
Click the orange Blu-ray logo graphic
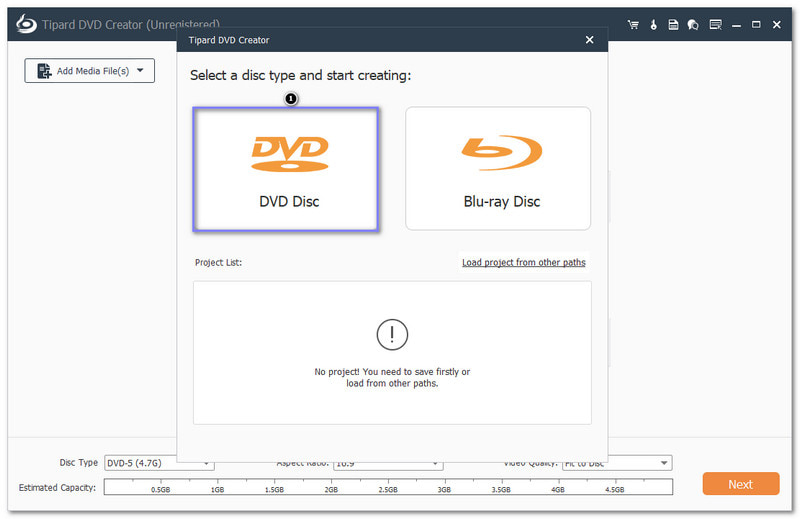coord(502,152)
